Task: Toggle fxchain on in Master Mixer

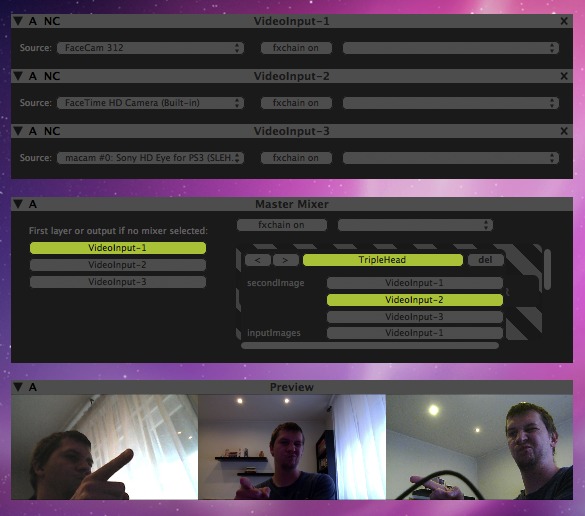Action: (282, 225)
